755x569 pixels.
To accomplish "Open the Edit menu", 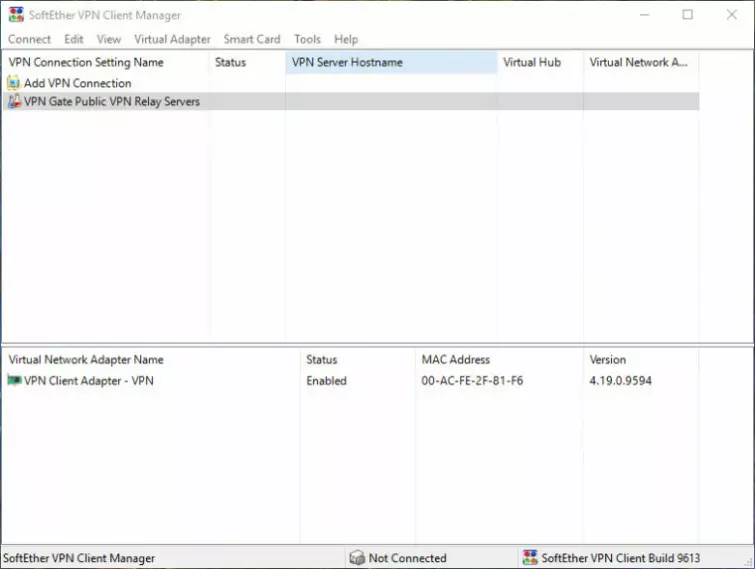I will click(x=74, y=39).
